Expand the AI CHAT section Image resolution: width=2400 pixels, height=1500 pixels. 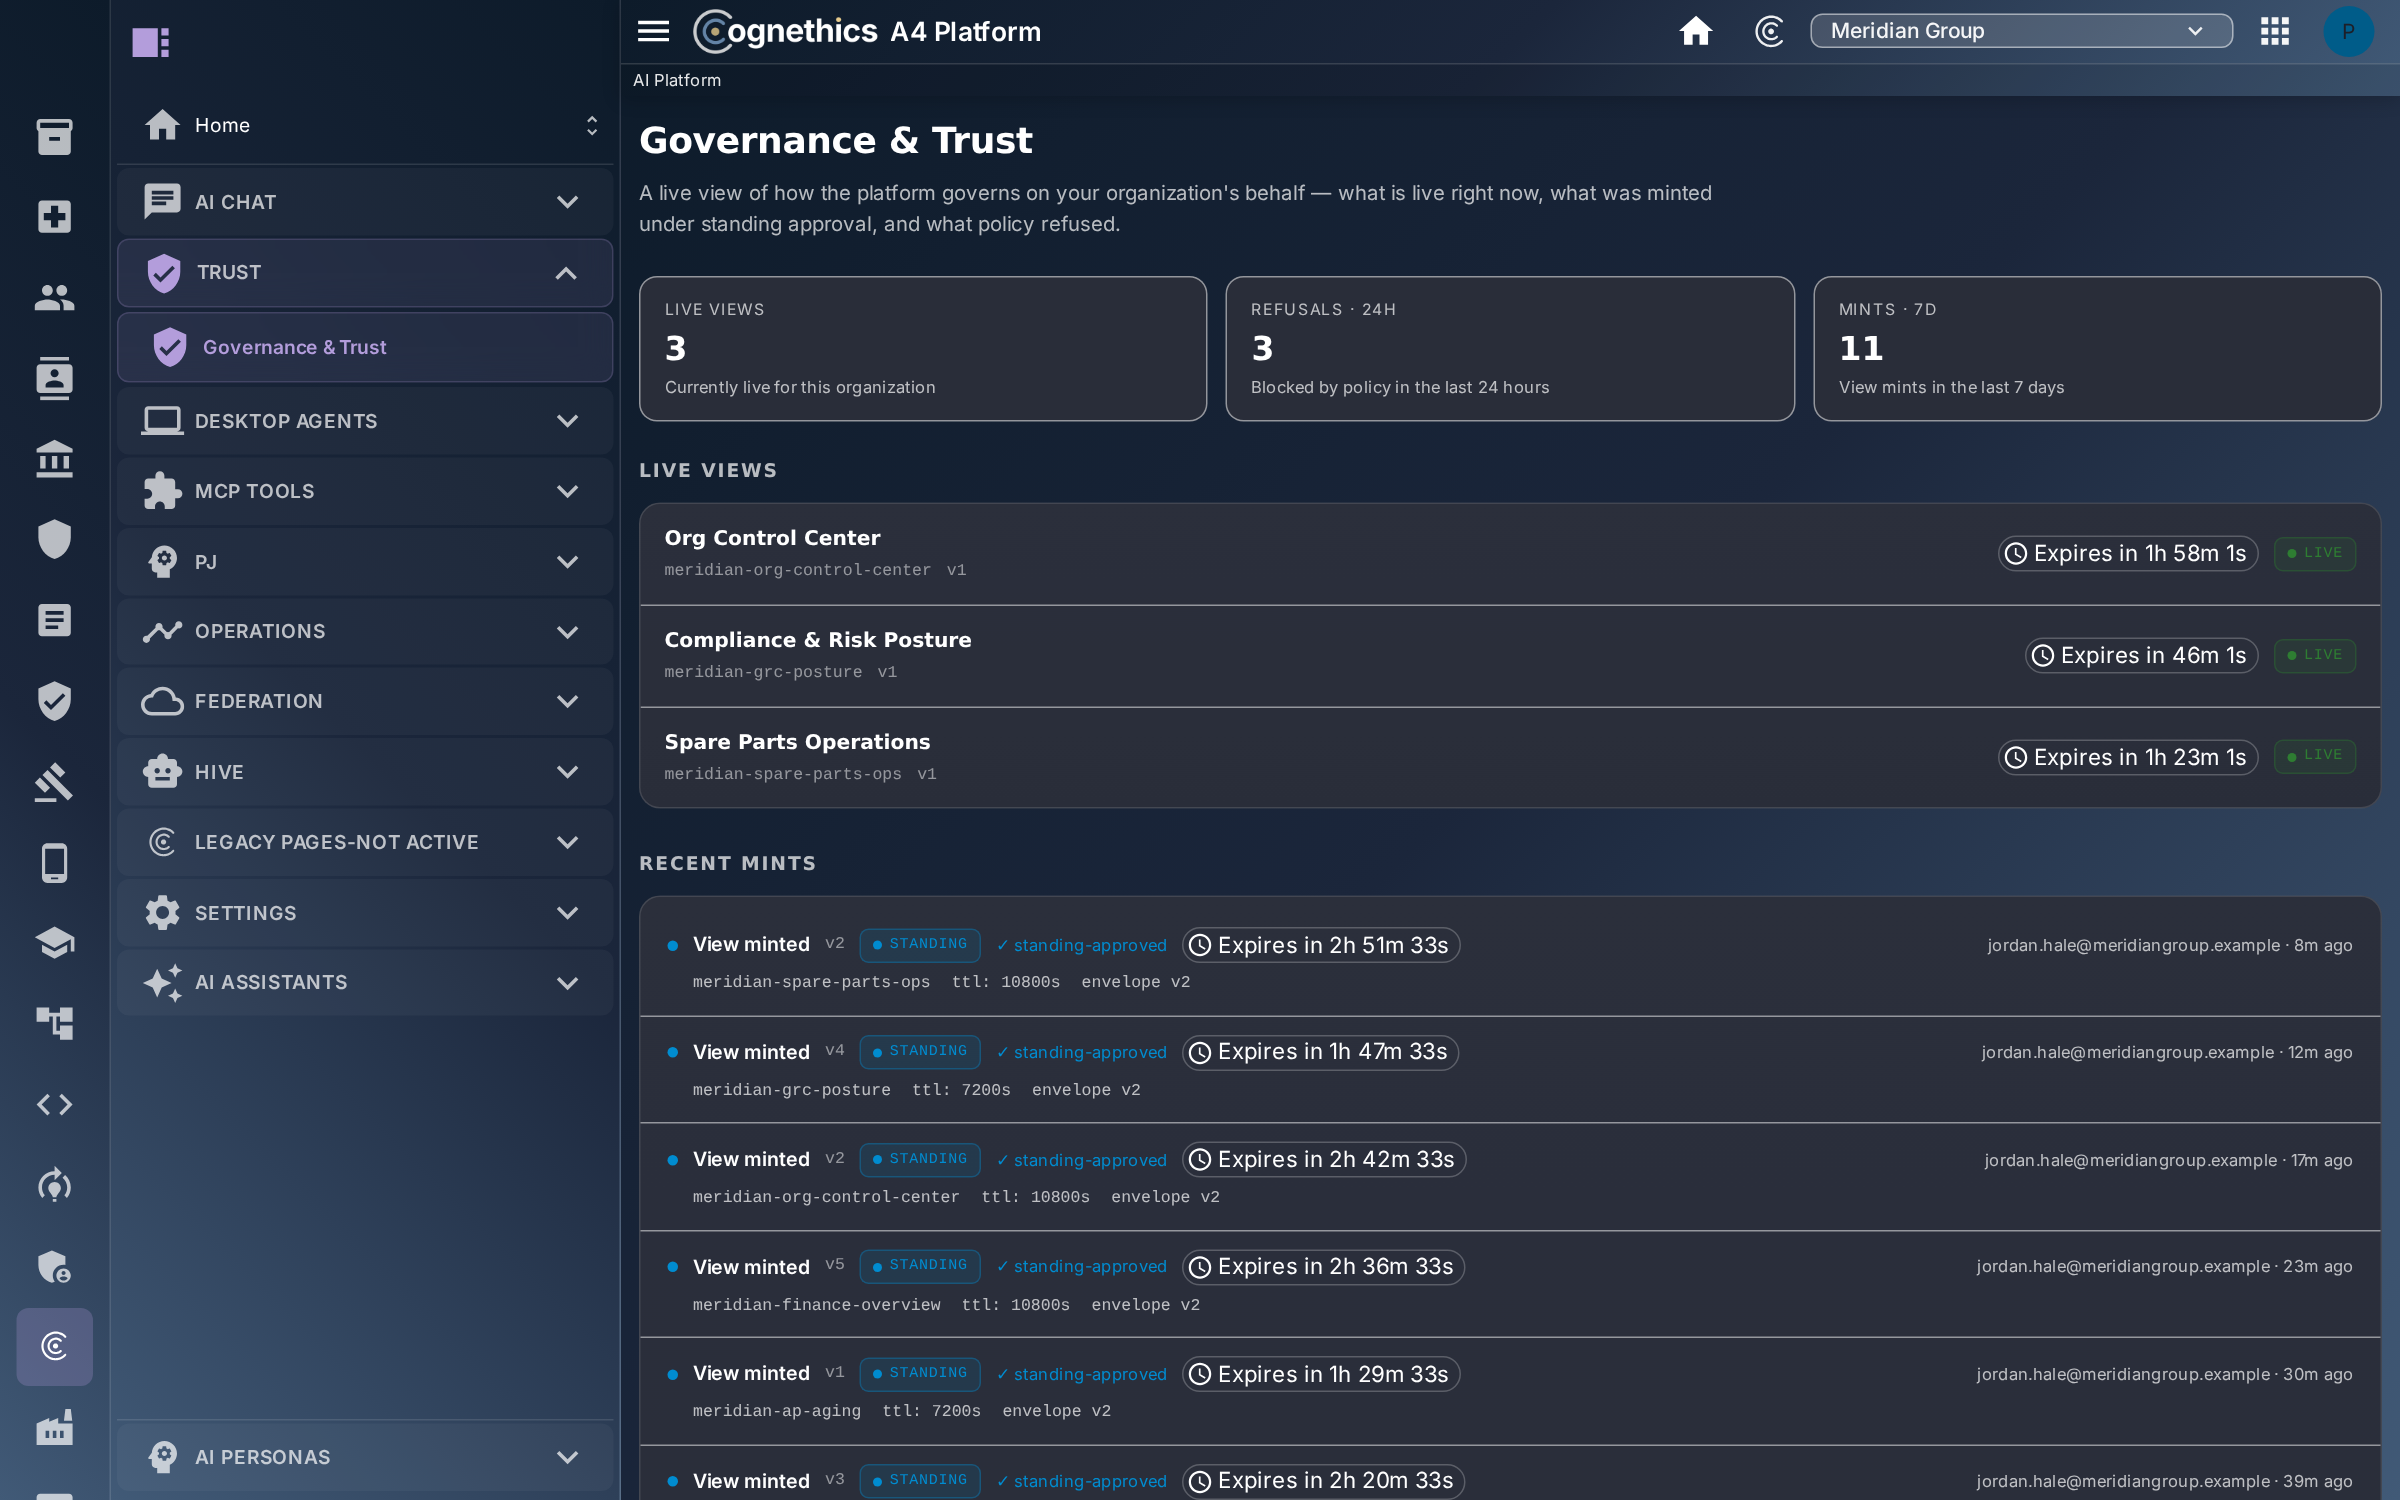364,202
